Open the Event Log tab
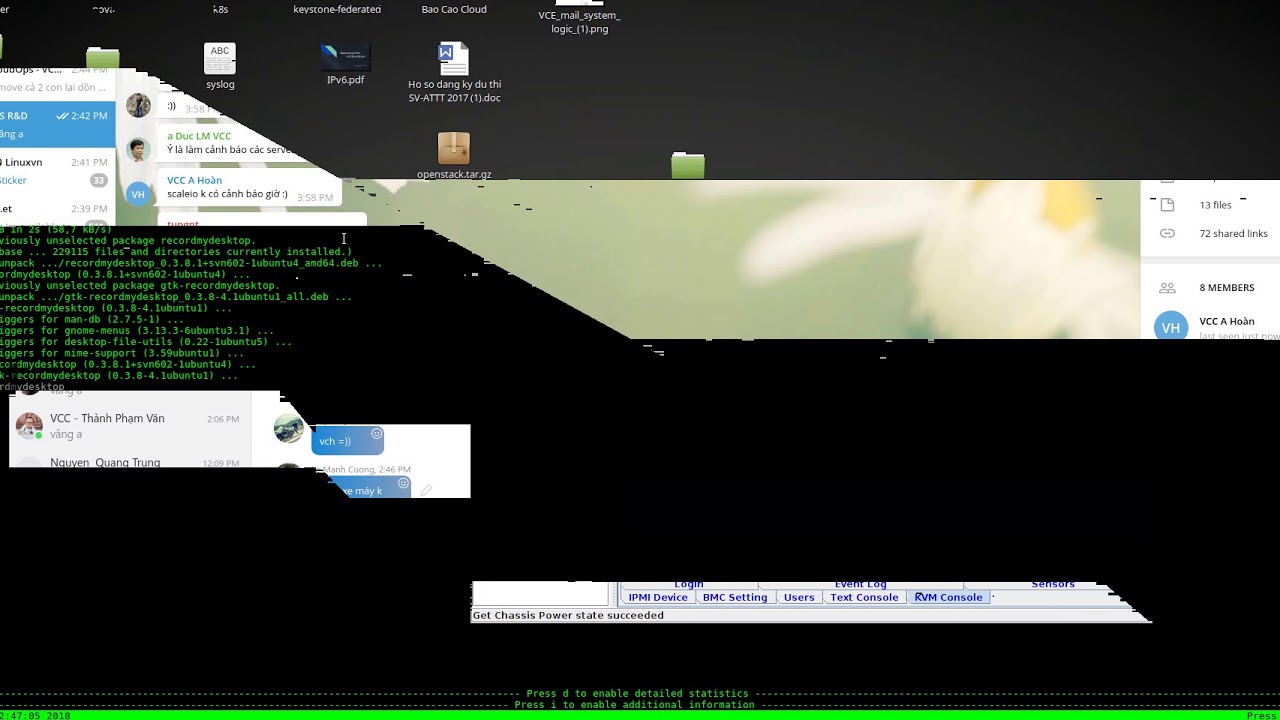The image size is (1280, 720). (860, 584)
